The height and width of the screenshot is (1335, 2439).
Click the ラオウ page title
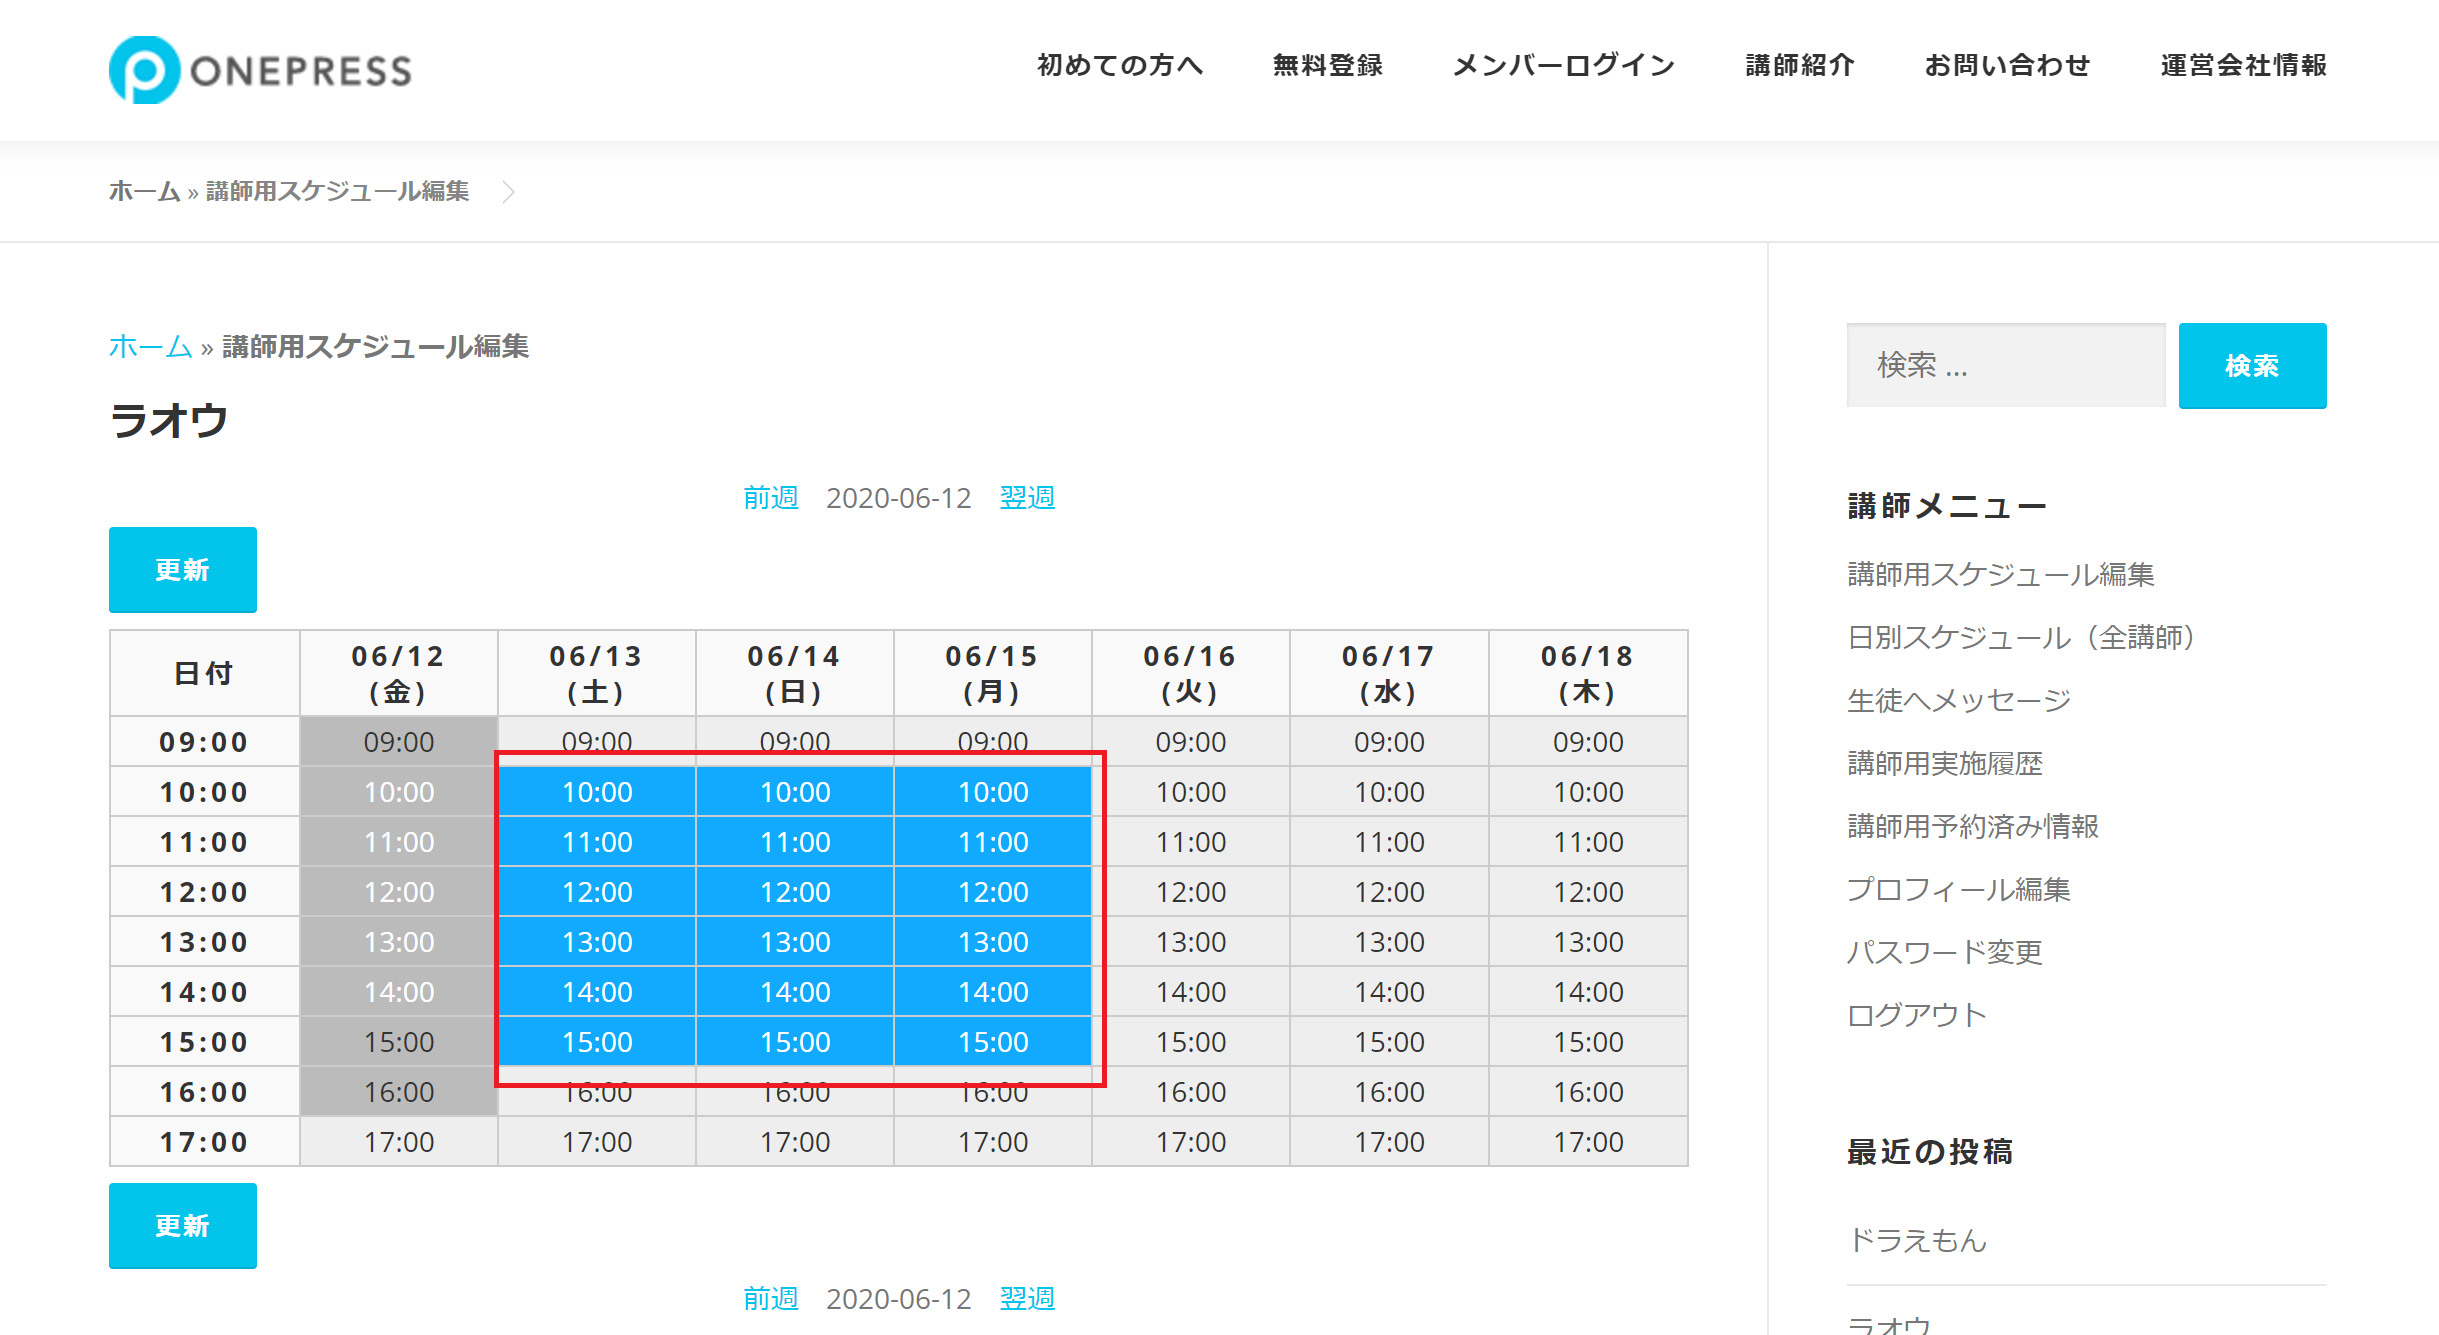coord(169,419)
